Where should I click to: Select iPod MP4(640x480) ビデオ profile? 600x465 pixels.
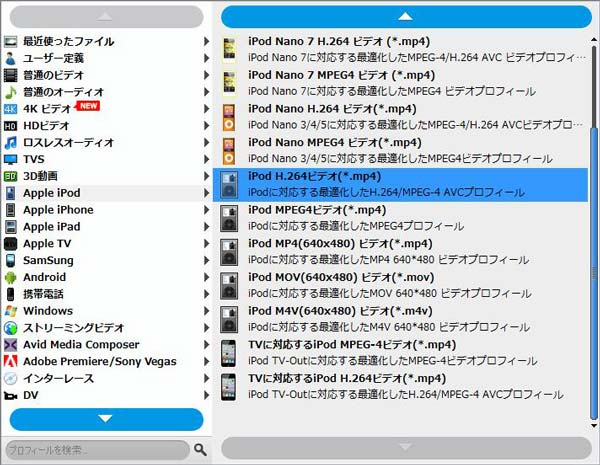400,252
